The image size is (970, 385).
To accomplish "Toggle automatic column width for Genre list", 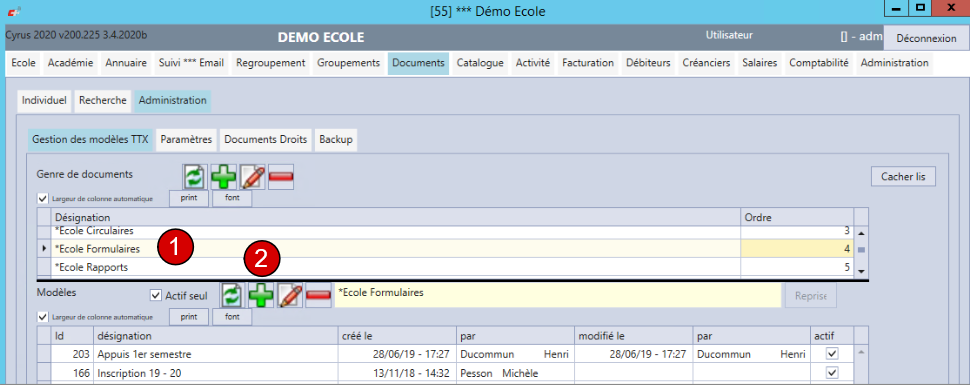I will 42,199.
